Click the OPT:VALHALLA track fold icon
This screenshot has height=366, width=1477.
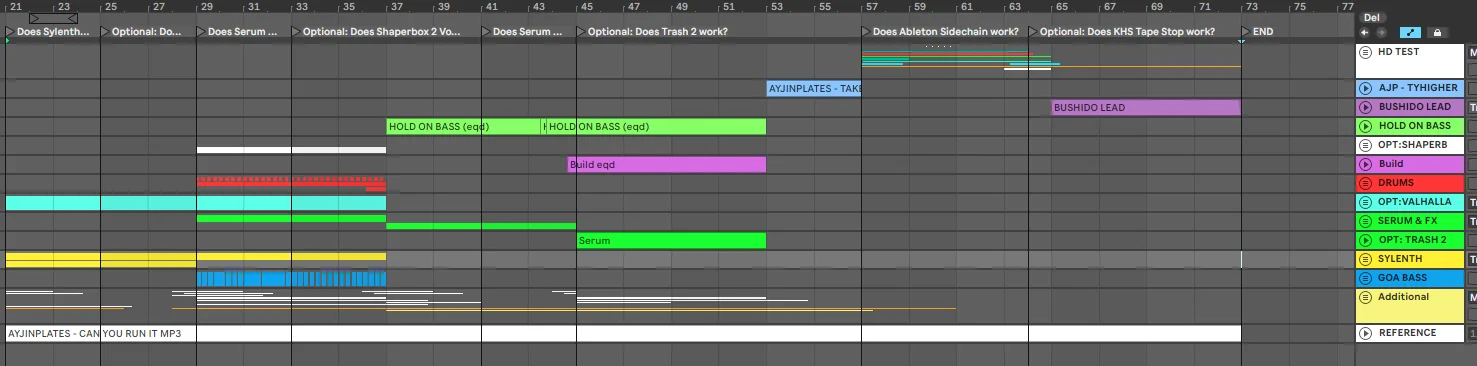click(x=1366, y=202)
